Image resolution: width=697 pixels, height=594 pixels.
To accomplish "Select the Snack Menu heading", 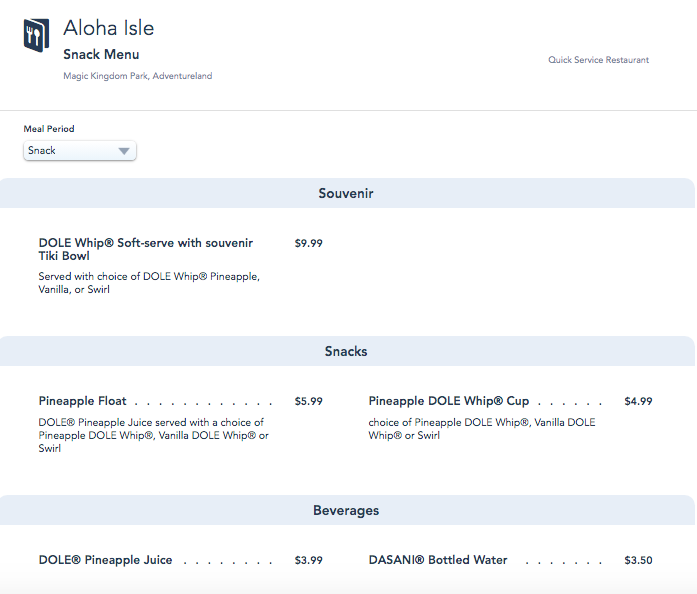I will point(101,55).
